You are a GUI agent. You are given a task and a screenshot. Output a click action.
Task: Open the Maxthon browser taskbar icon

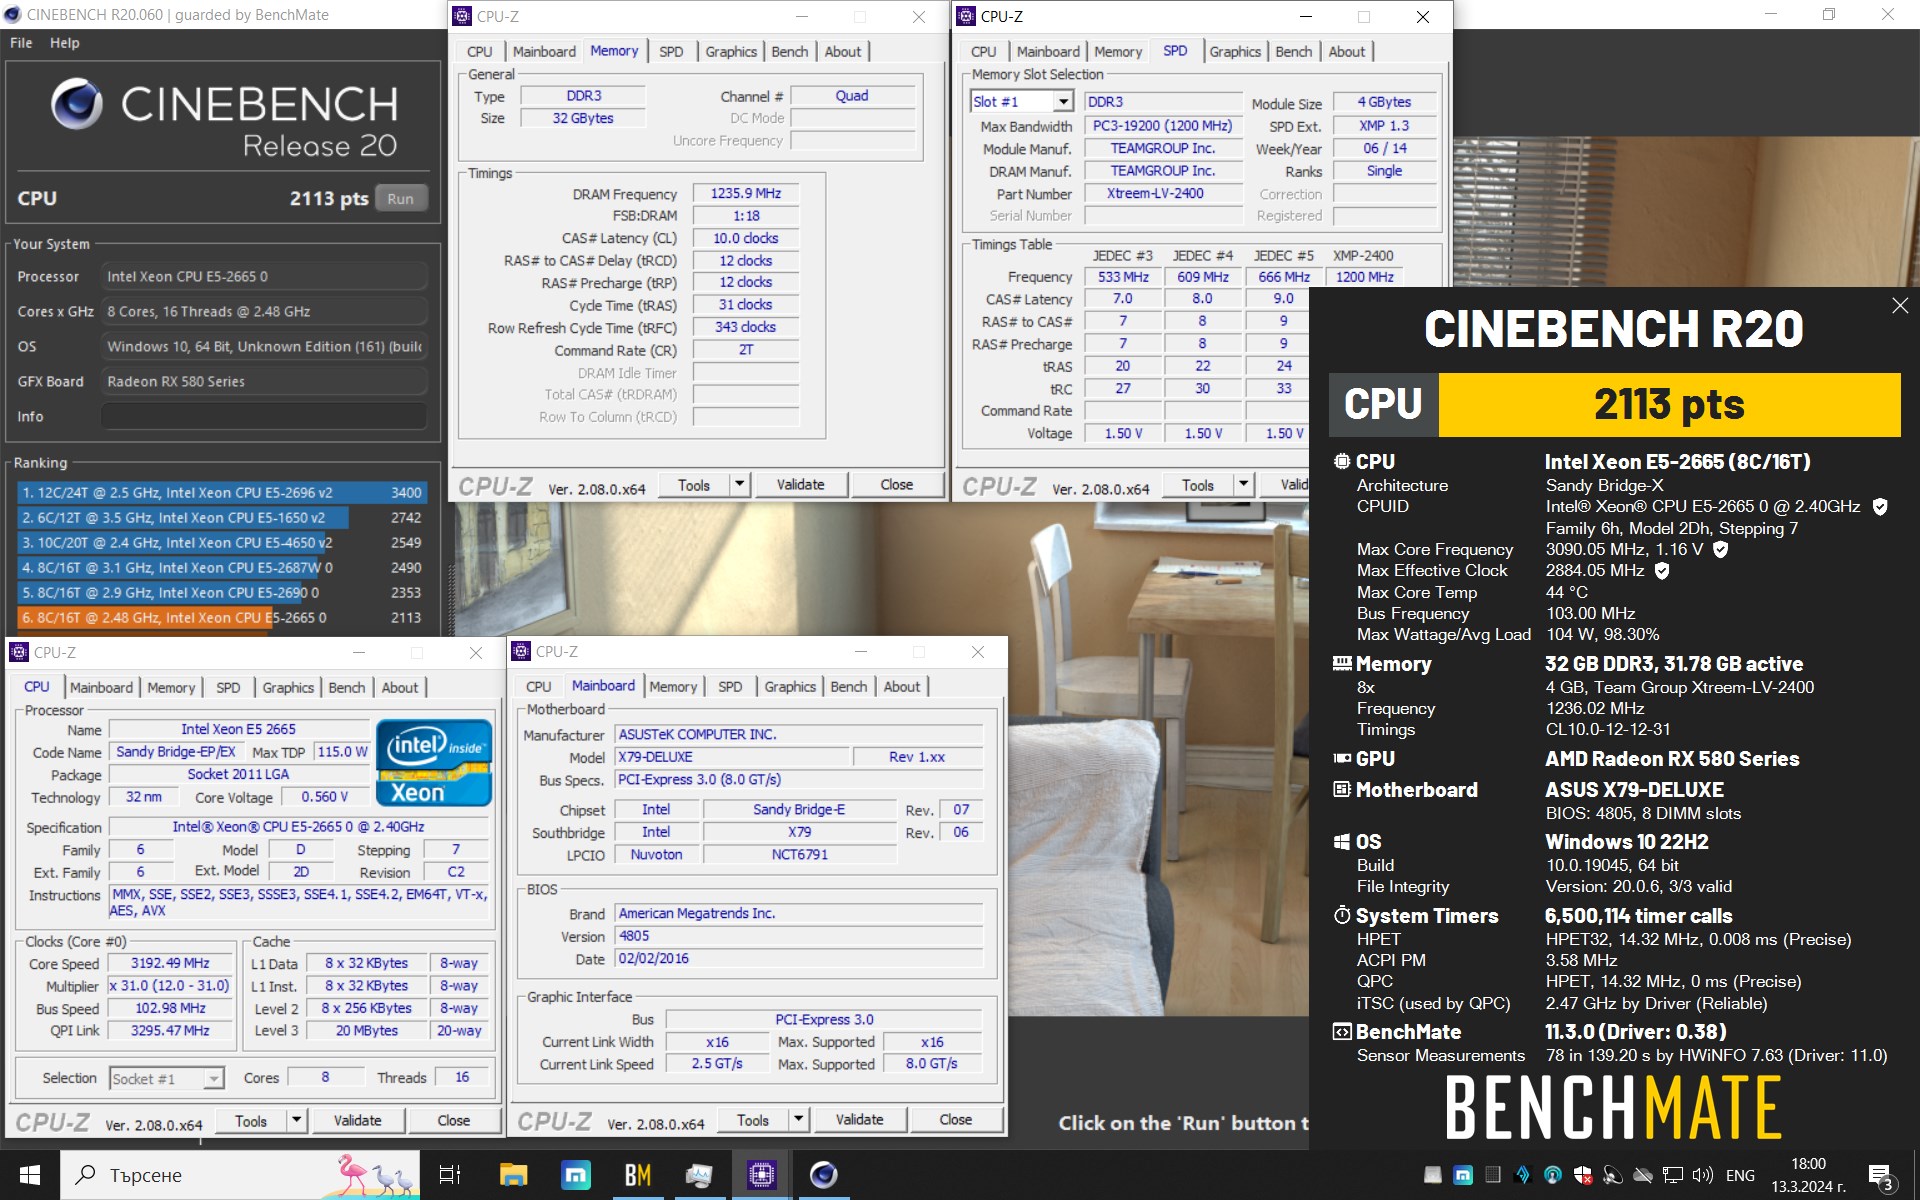(575, 1175)
